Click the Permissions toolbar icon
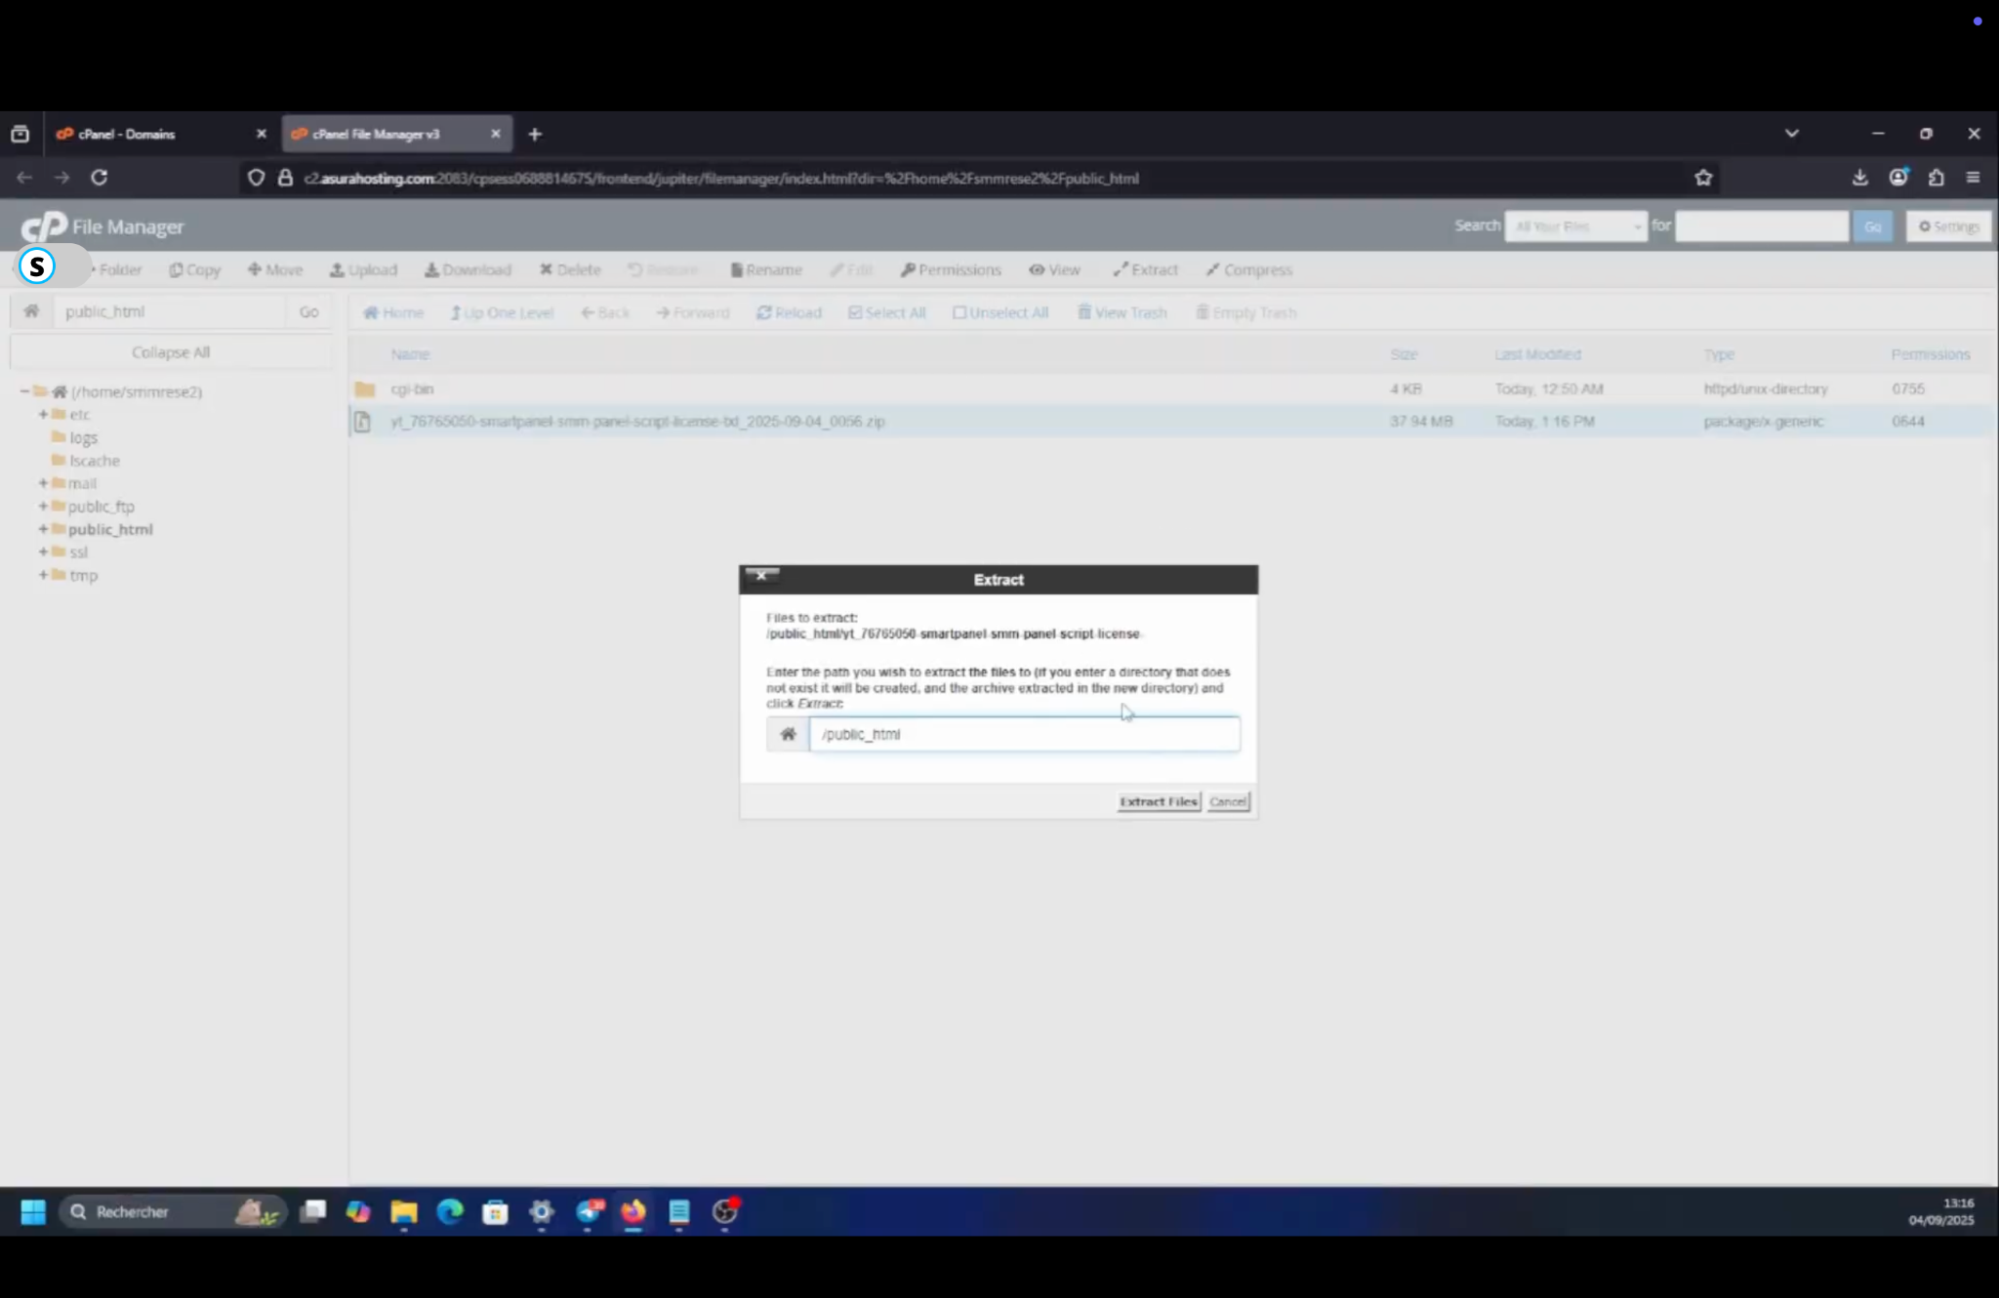1999x1299 pixels. [950, 269]
